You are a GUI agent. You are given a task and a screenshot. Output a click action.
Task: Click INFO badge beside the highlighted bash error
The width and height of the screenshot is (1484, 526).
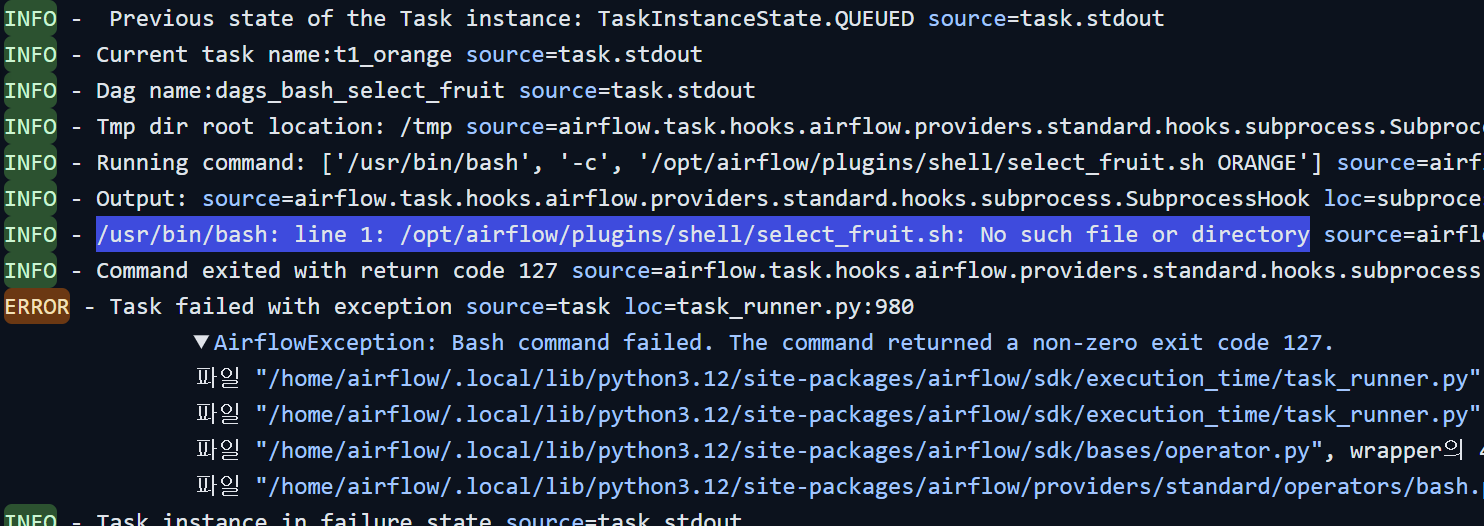pyautogui.click(x=31, y=235)
